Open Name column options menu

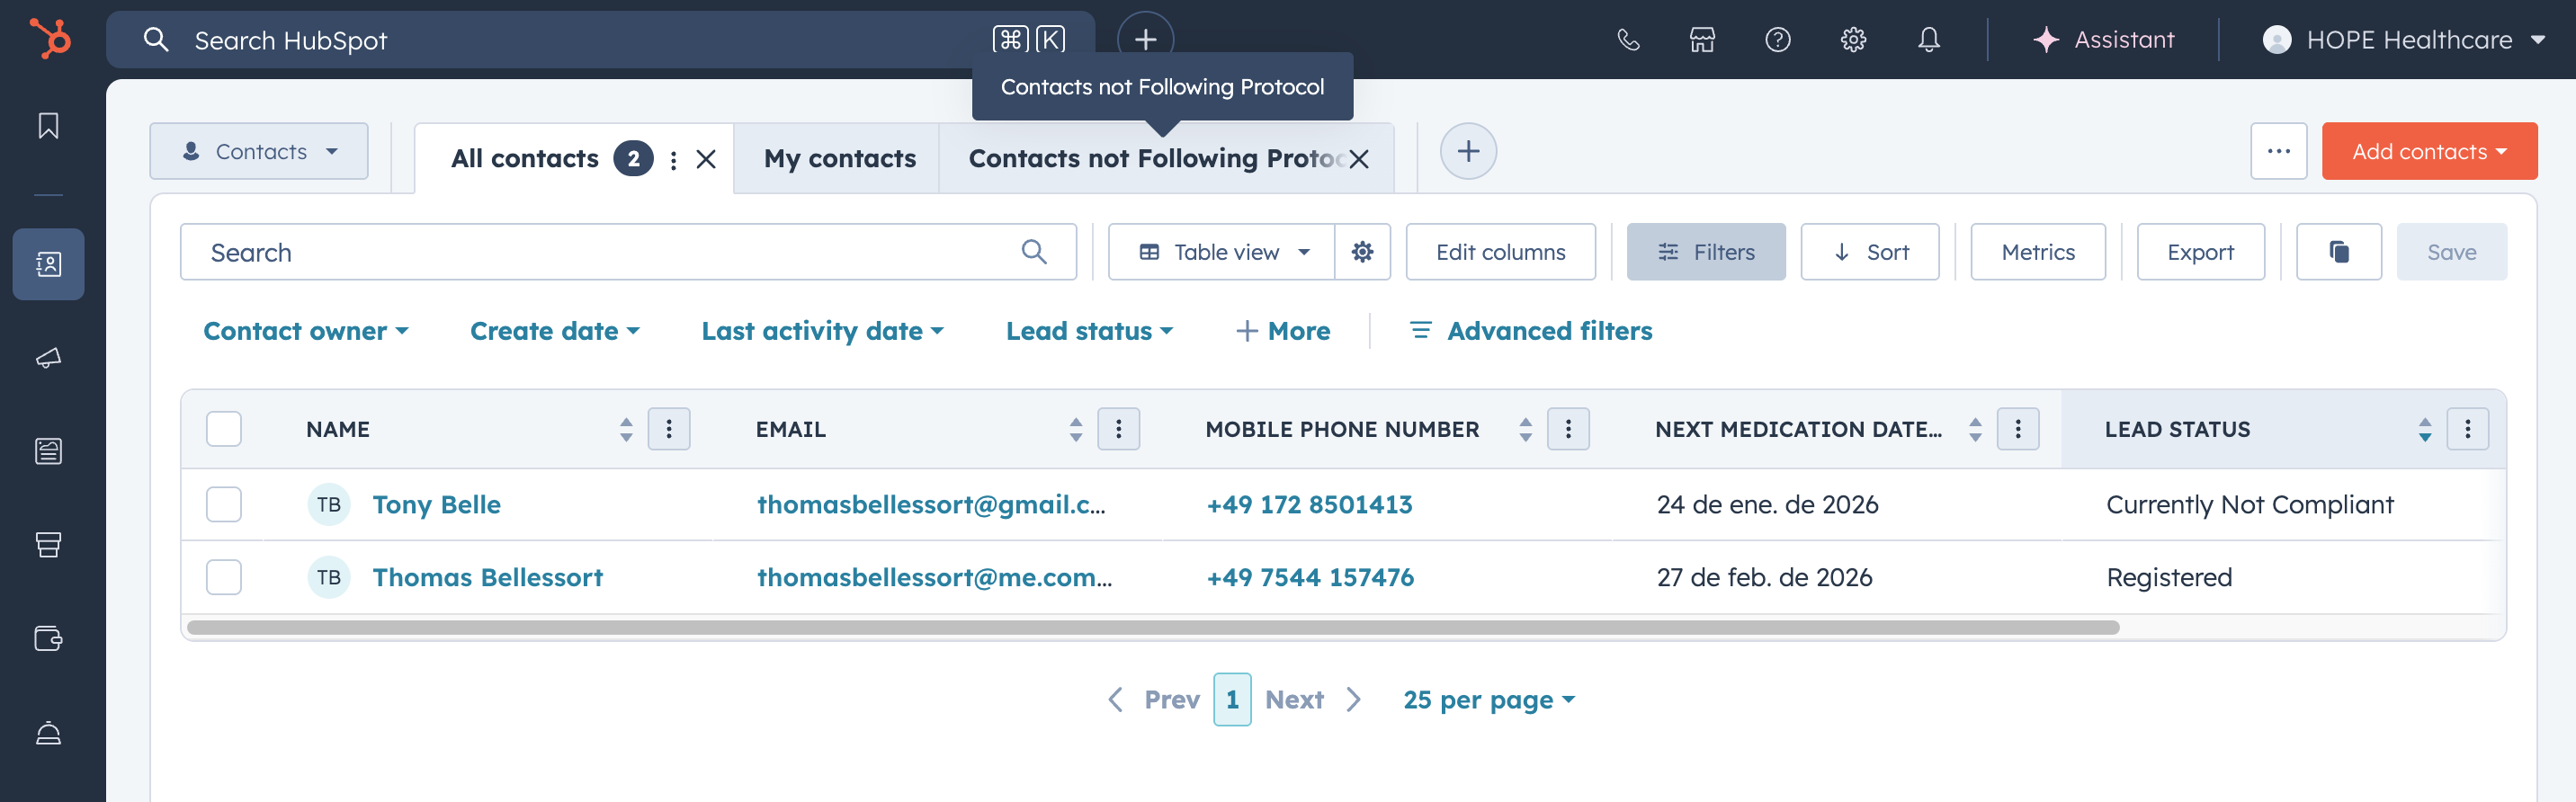coord(669,429)
